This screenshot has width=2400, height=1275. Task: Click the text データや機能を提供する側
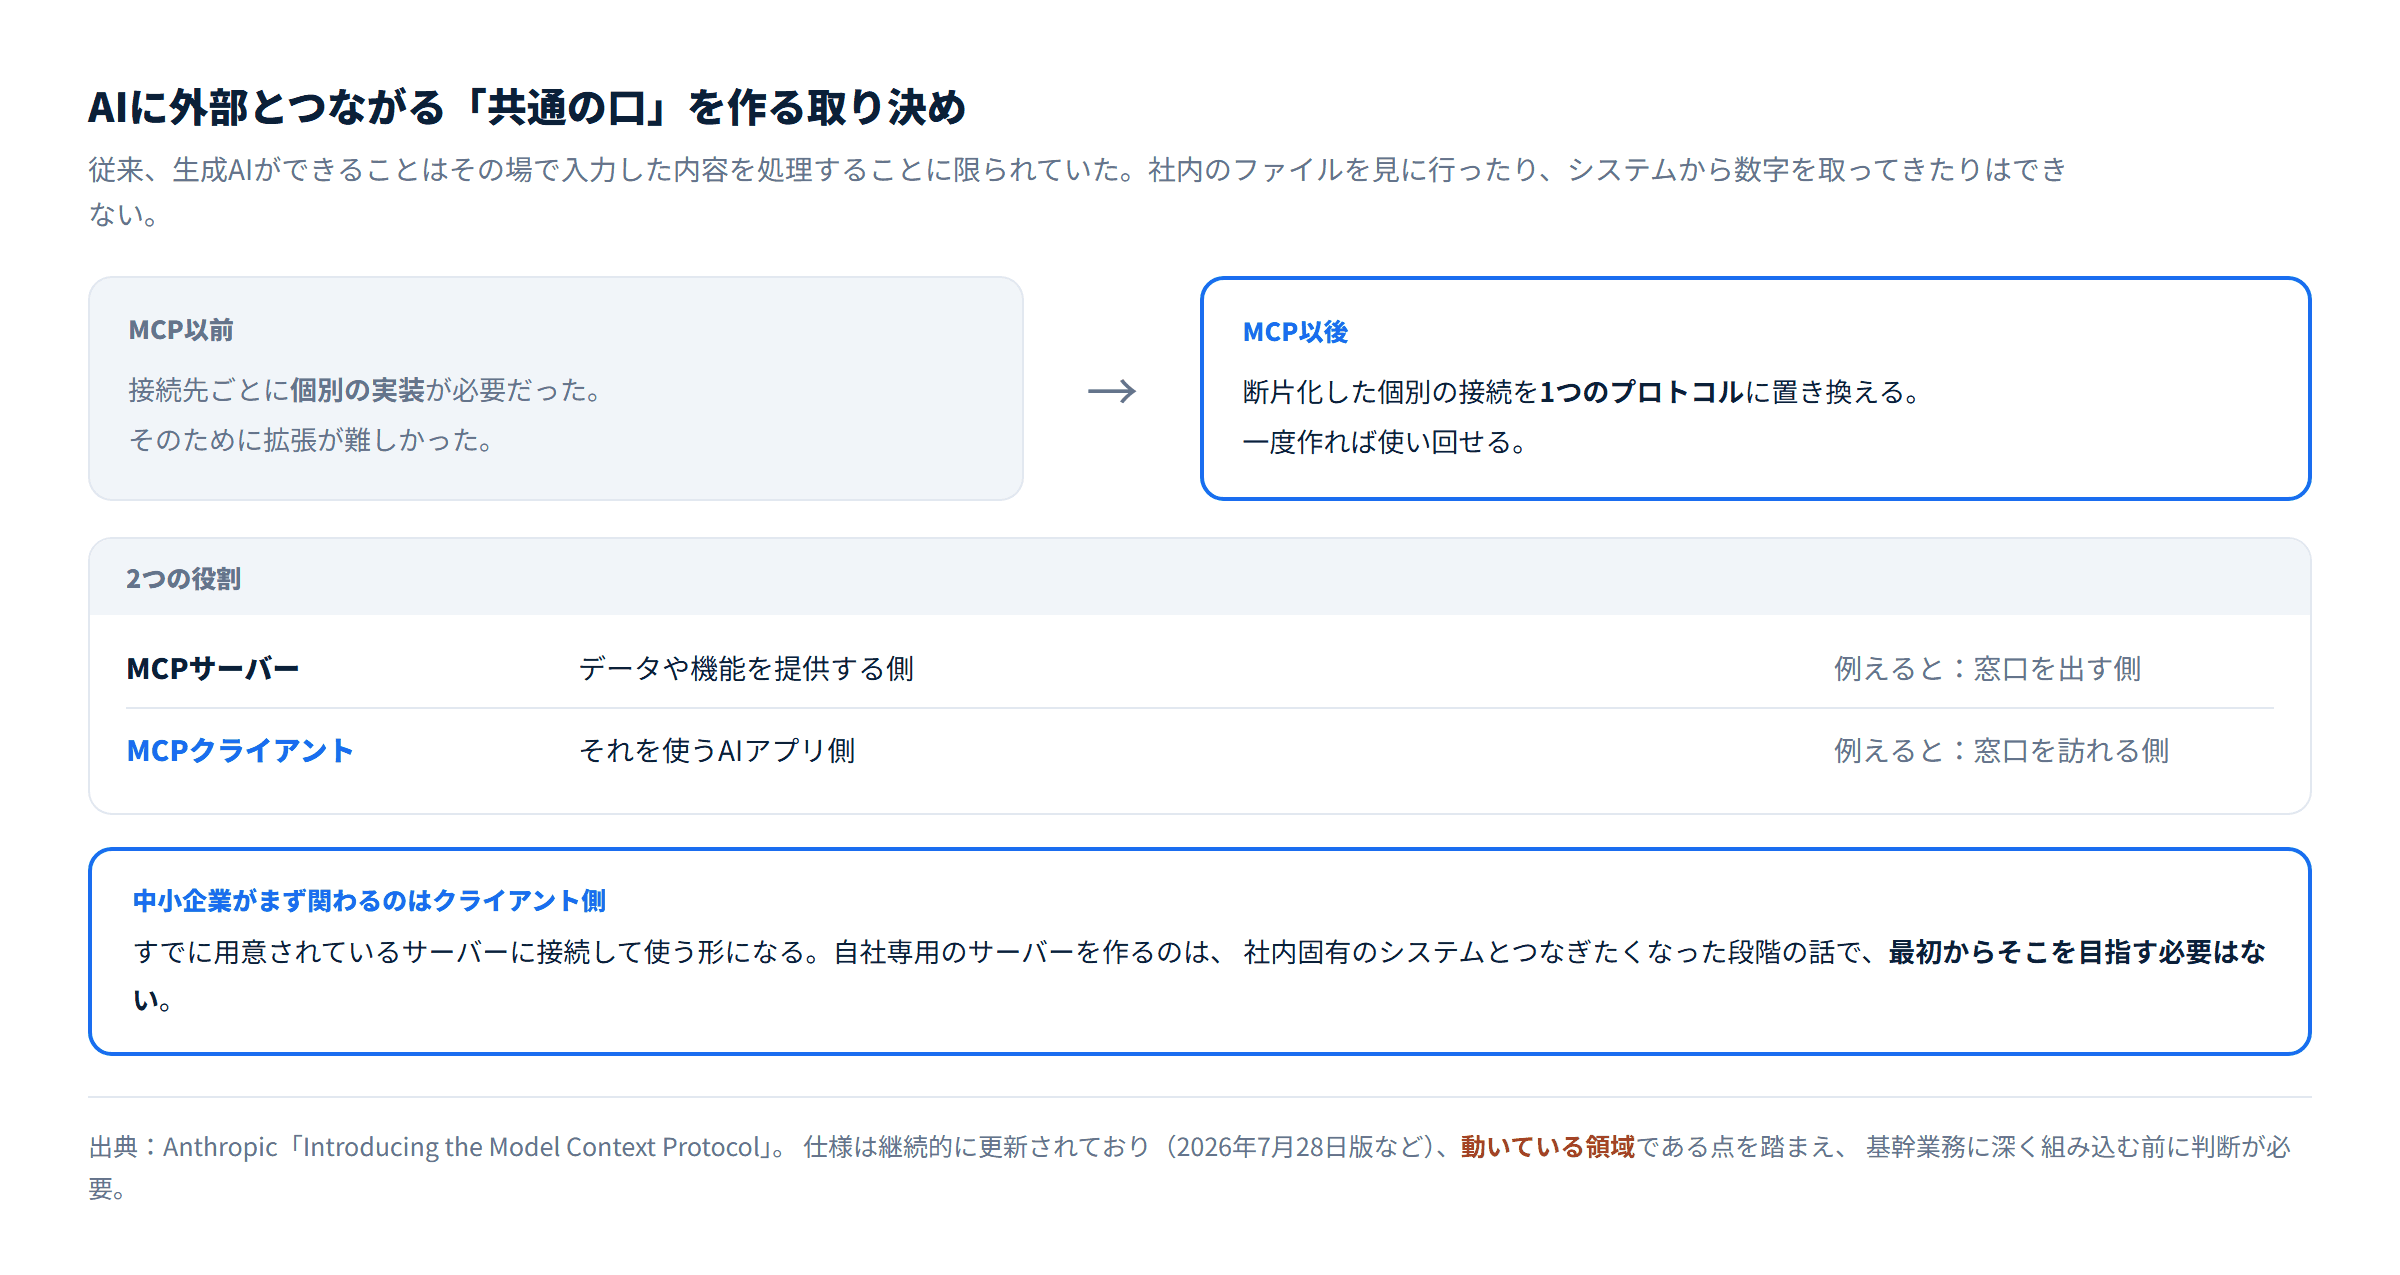point(746,669)
